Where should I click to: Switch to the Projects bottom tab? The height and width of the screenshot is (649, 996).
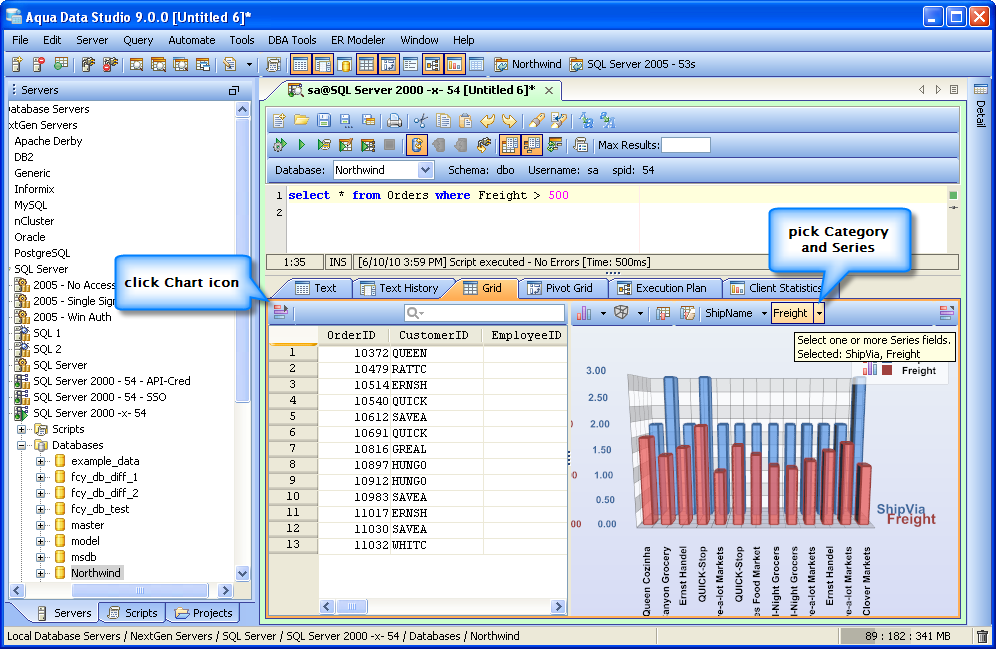coord(204,613)
